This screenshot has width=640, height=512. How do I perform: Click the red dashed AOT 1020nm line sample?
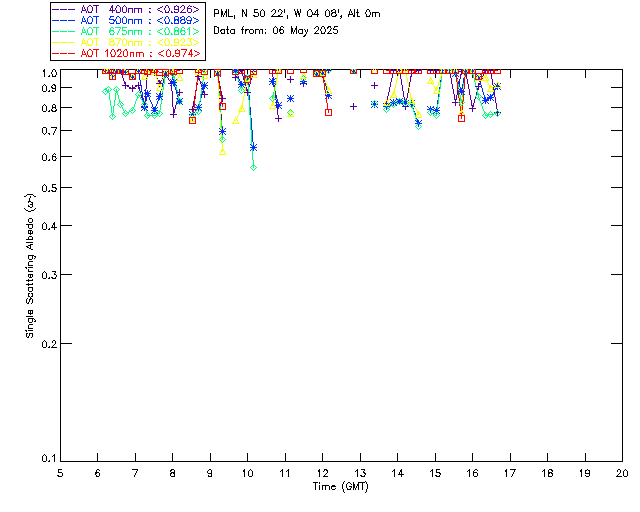[x=65, y=53]
